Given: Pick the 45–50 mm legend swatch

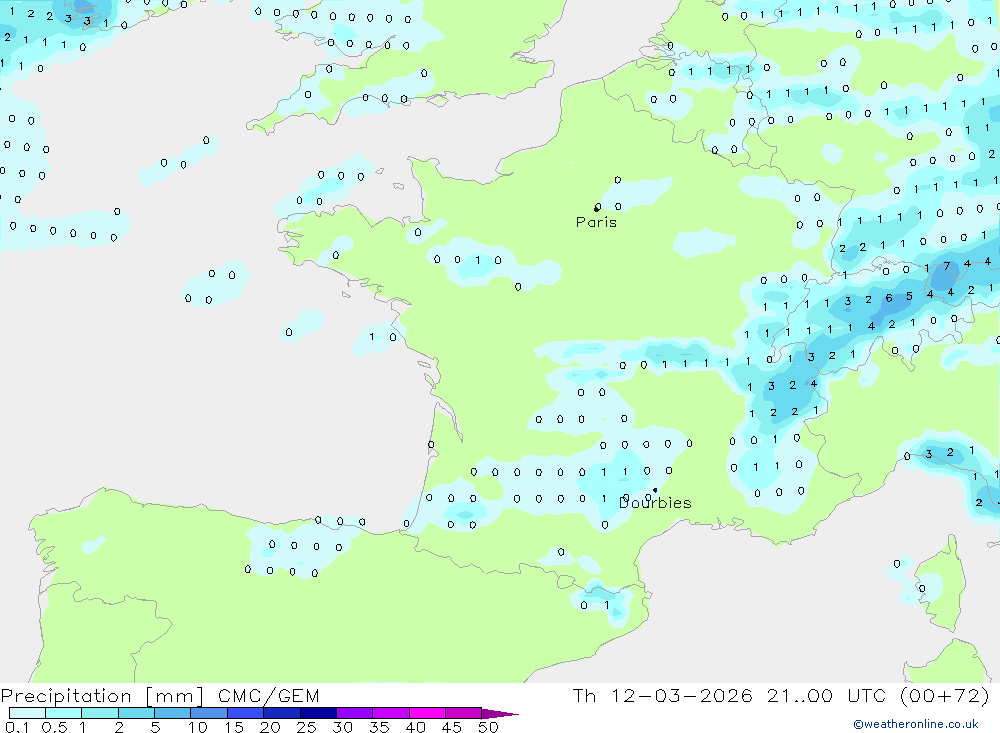Looking at the screenshot, I should coord(464,713).
